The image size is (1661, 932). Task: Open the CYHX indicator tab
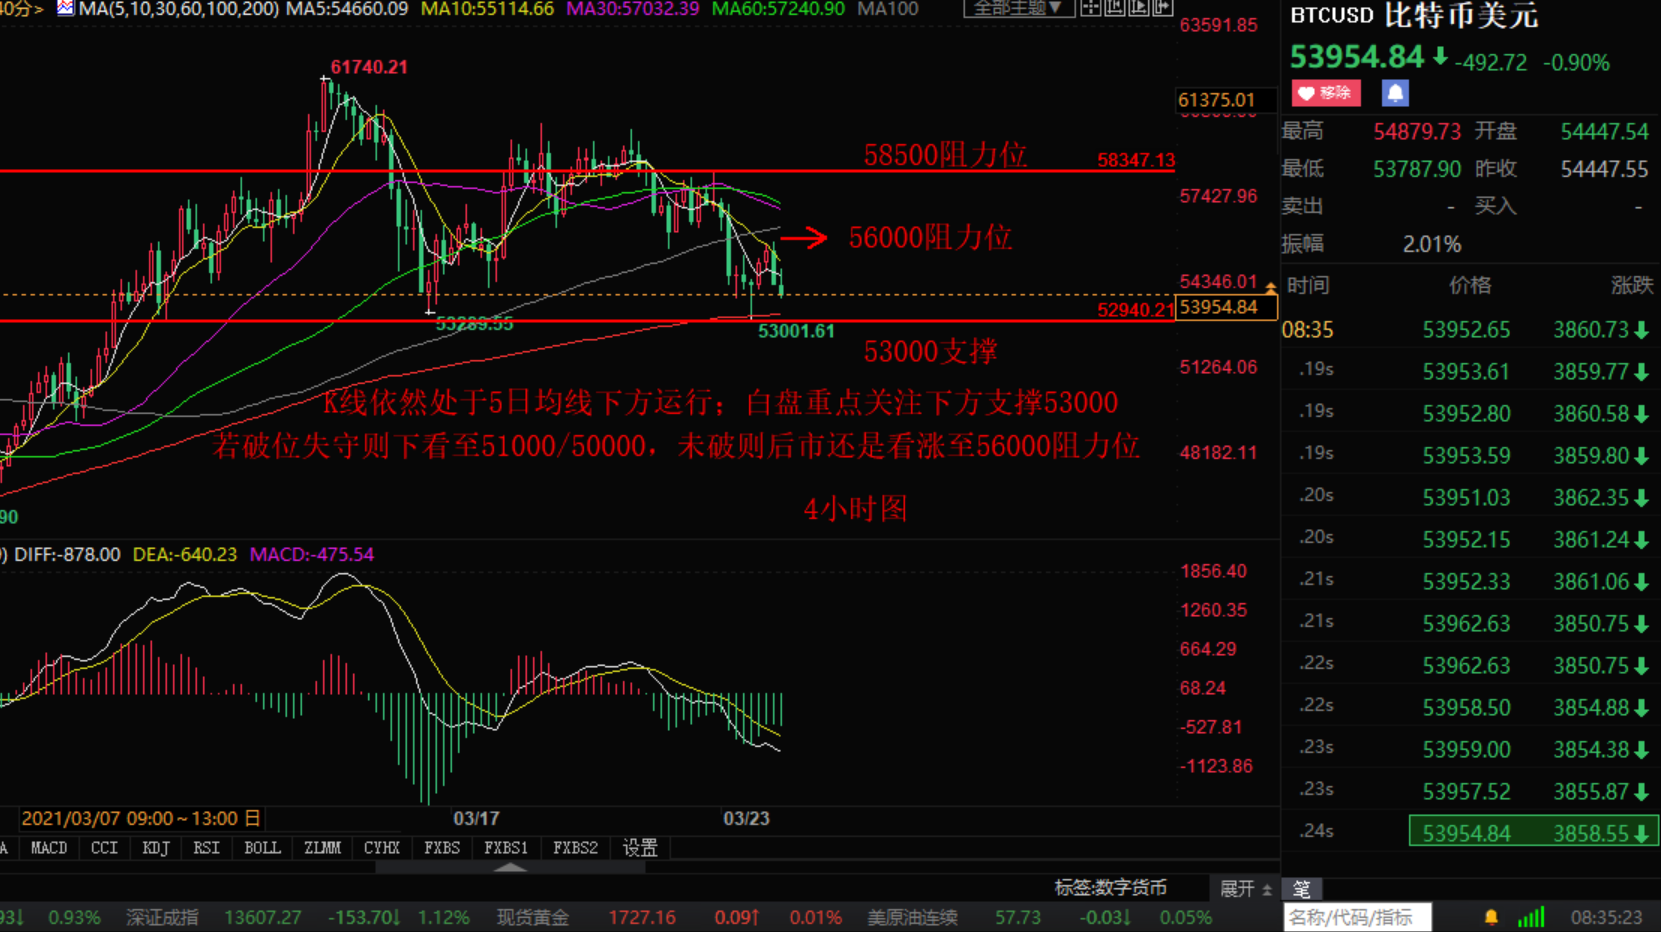click(x=382, y=848)
